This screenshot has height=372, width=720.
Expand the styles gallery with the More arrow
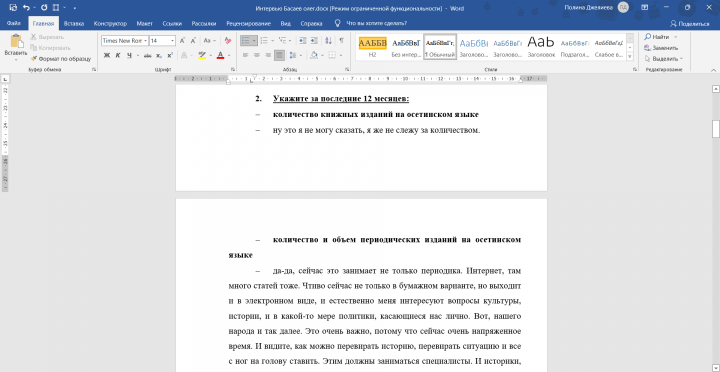coord(630,56)
